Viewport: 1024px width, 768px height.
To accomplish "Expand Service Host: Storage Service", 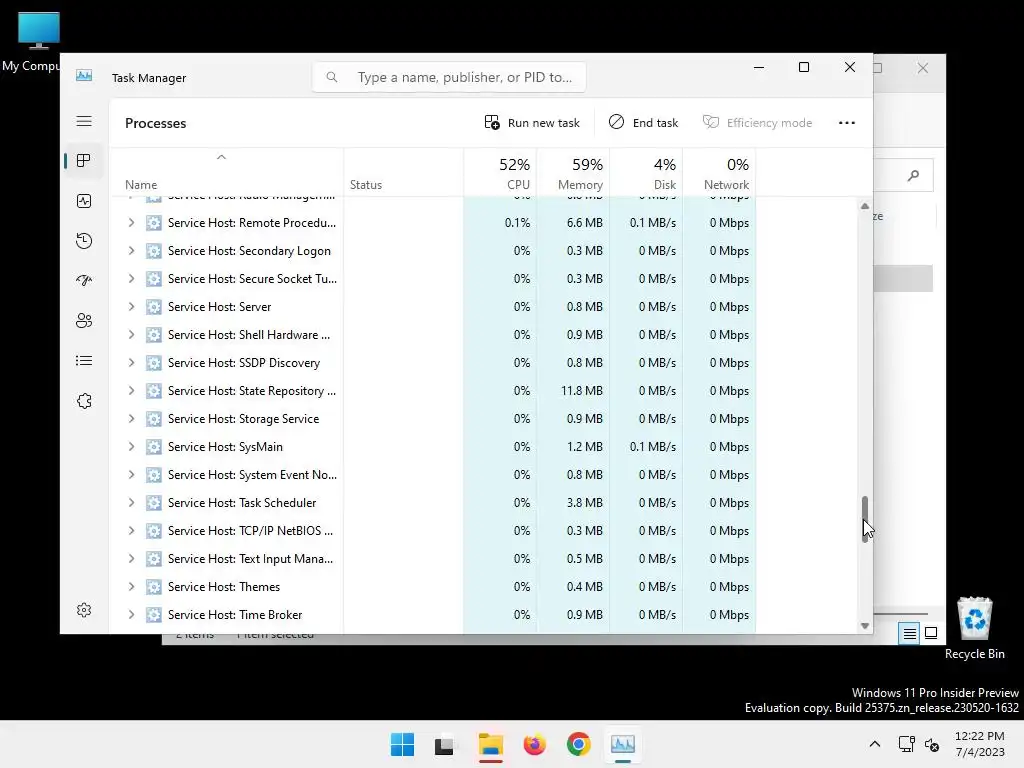I will click(131, 419).
